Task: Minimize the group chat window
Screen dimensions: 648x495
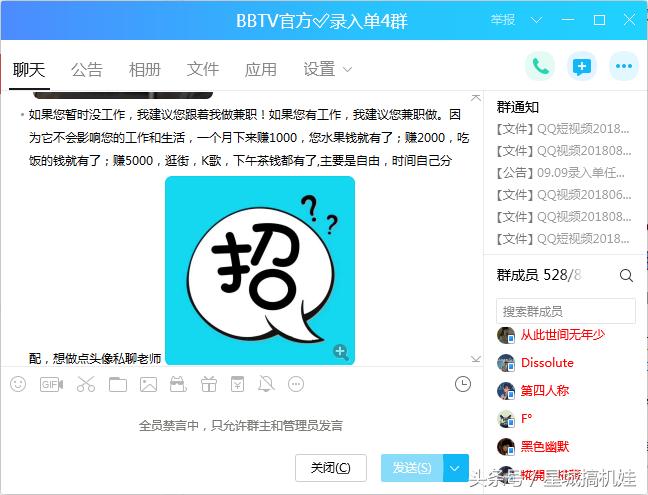Action: click(568, 20)
